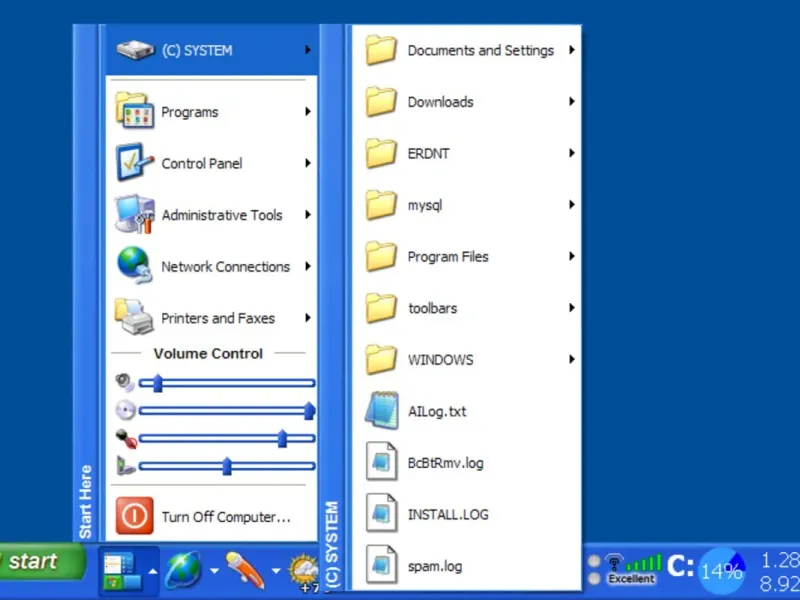The height and width of the screenshot is (600, 800).
Task: Click the wireless signal Excellent indicator
Action: (633, 569)
